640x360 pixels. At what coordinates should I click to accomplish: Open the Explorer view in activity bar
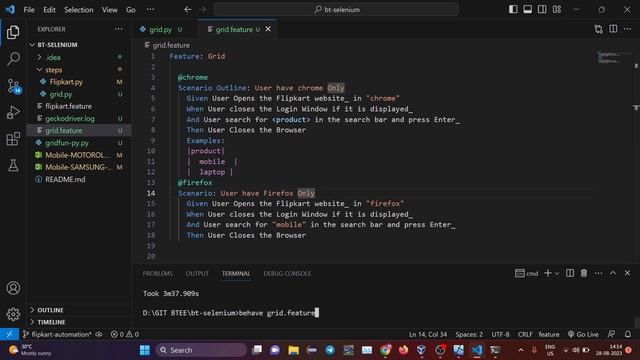coord(13,32)
